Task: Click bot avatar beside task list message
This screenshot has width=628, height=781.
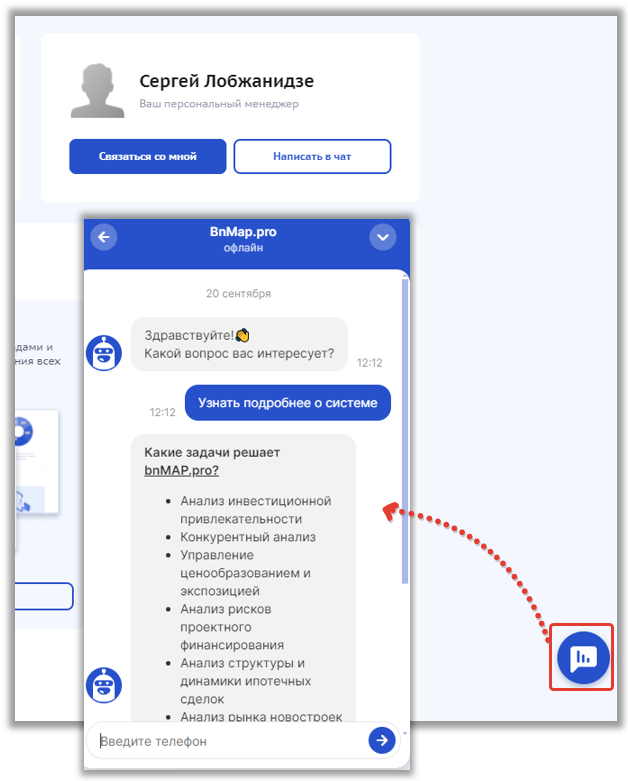Action: (104, 685)
